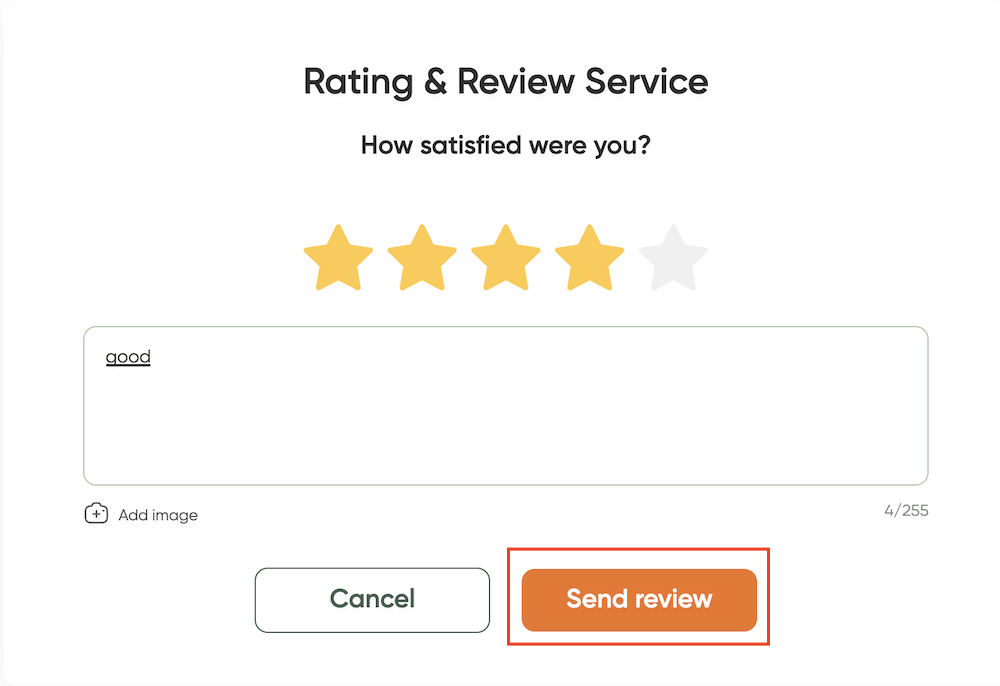Set the rating to three stars
1000x686 pixels.
(x=506, y=258)
